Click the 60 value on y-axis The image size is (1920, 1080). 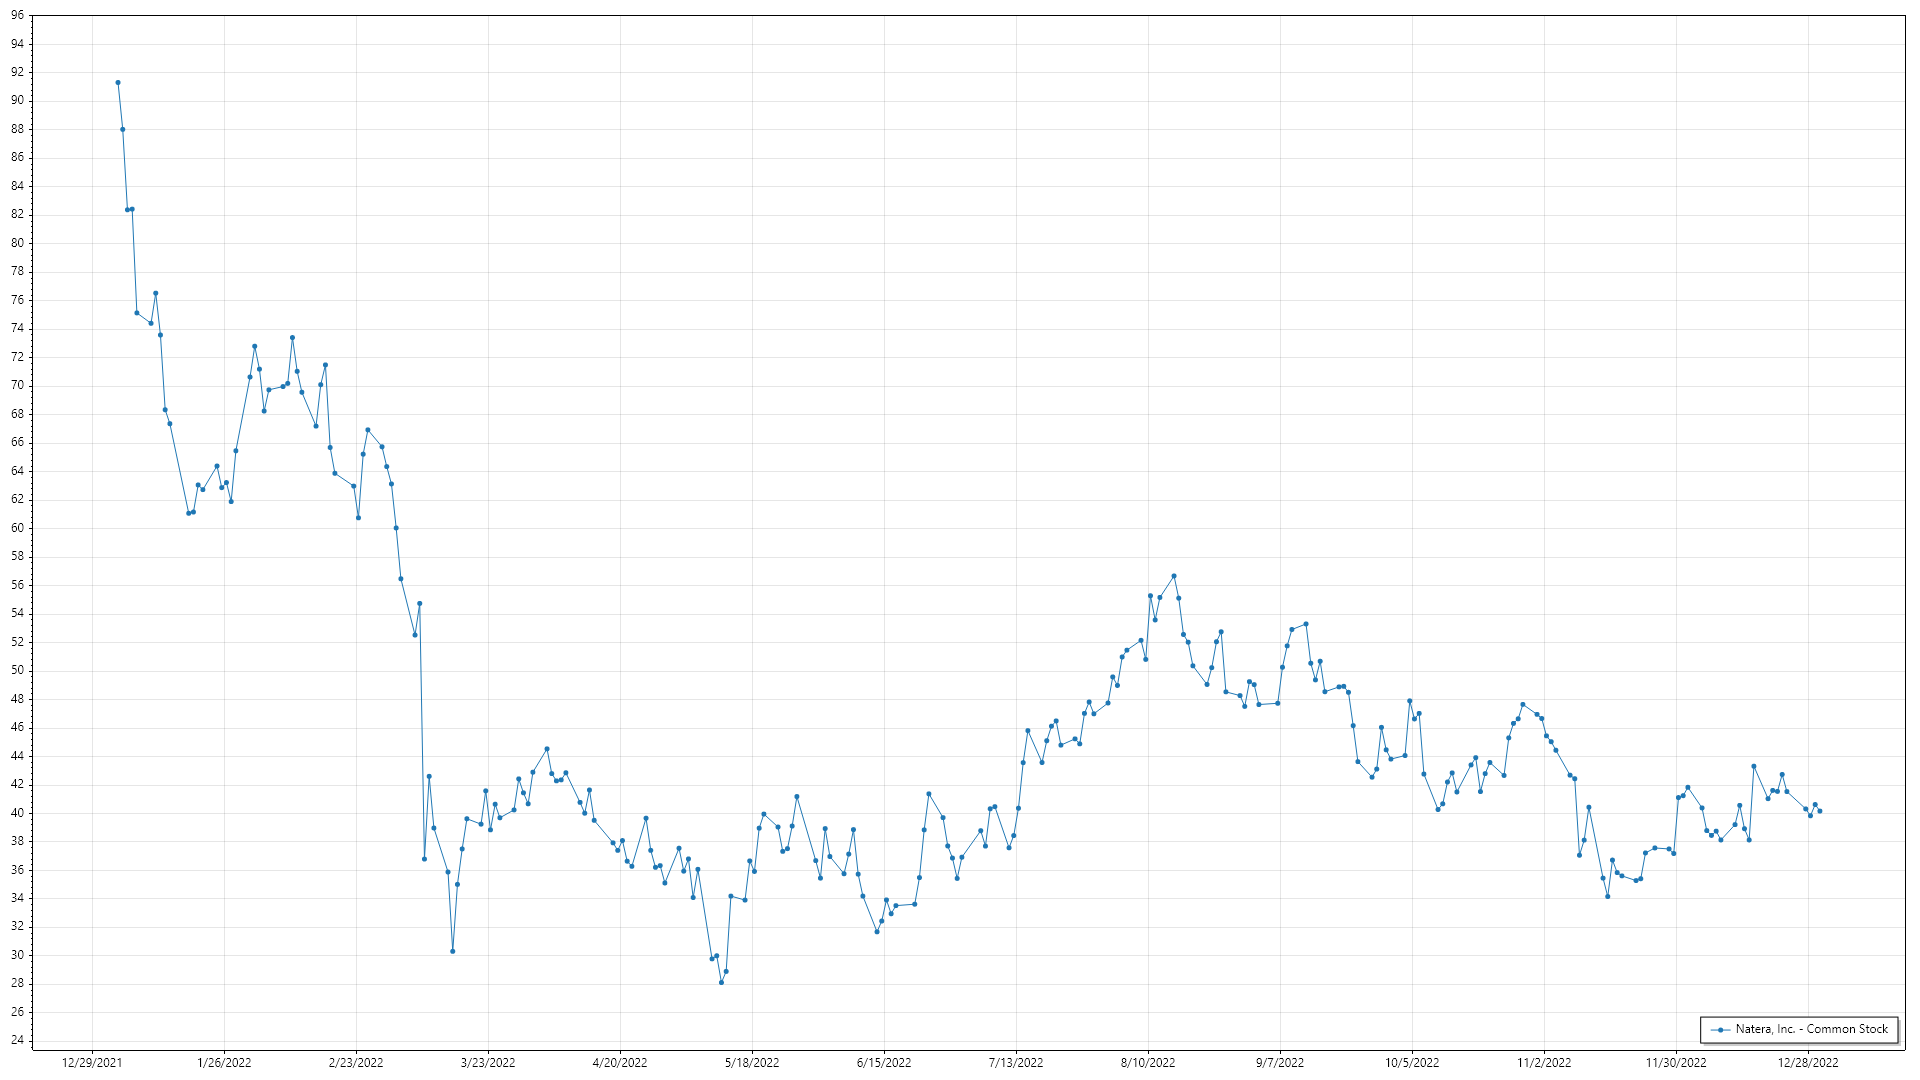tap(17, 528)
